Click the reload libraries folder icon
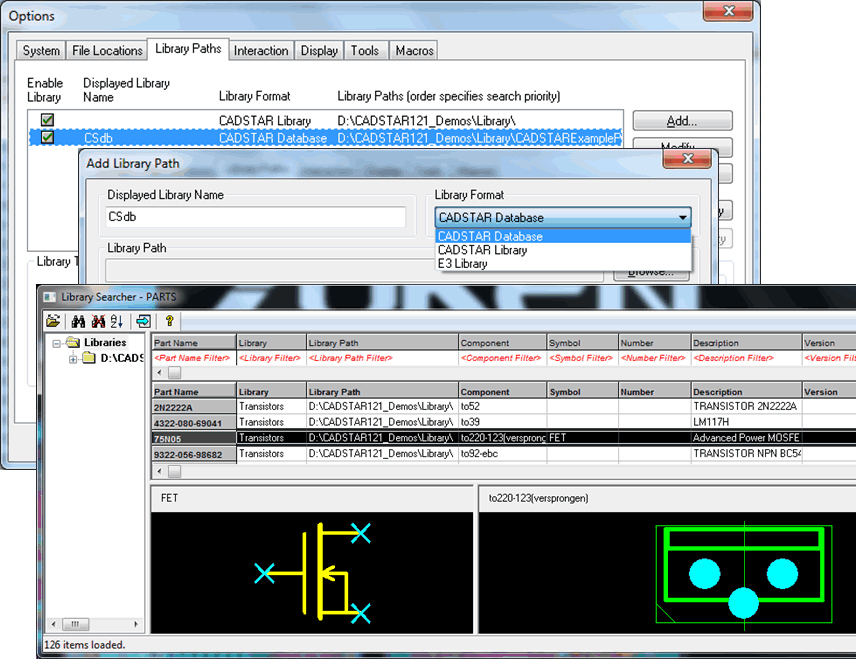Screen dimensions: 856x659 53,321
